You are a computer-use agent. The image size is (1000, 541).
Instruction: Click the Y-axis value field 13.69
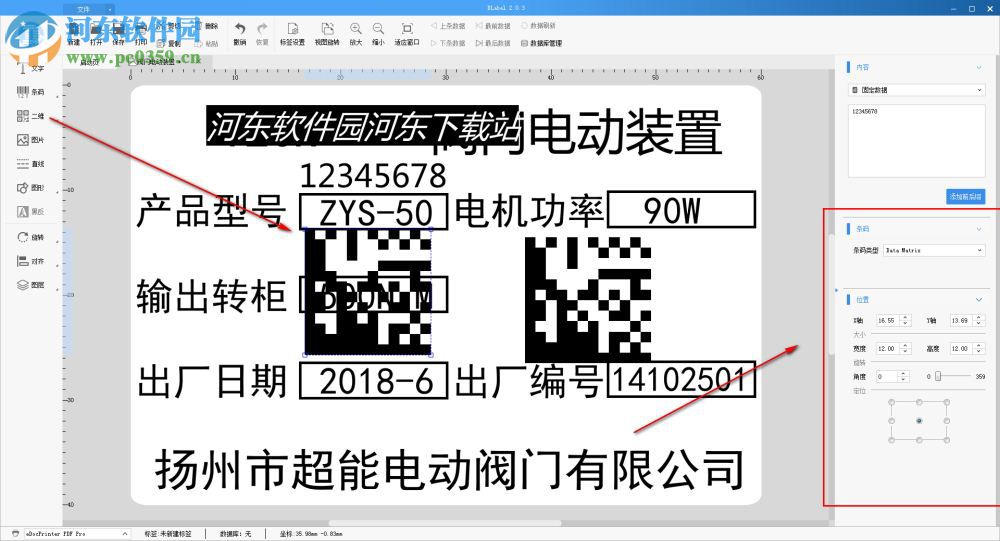(962, 320)
